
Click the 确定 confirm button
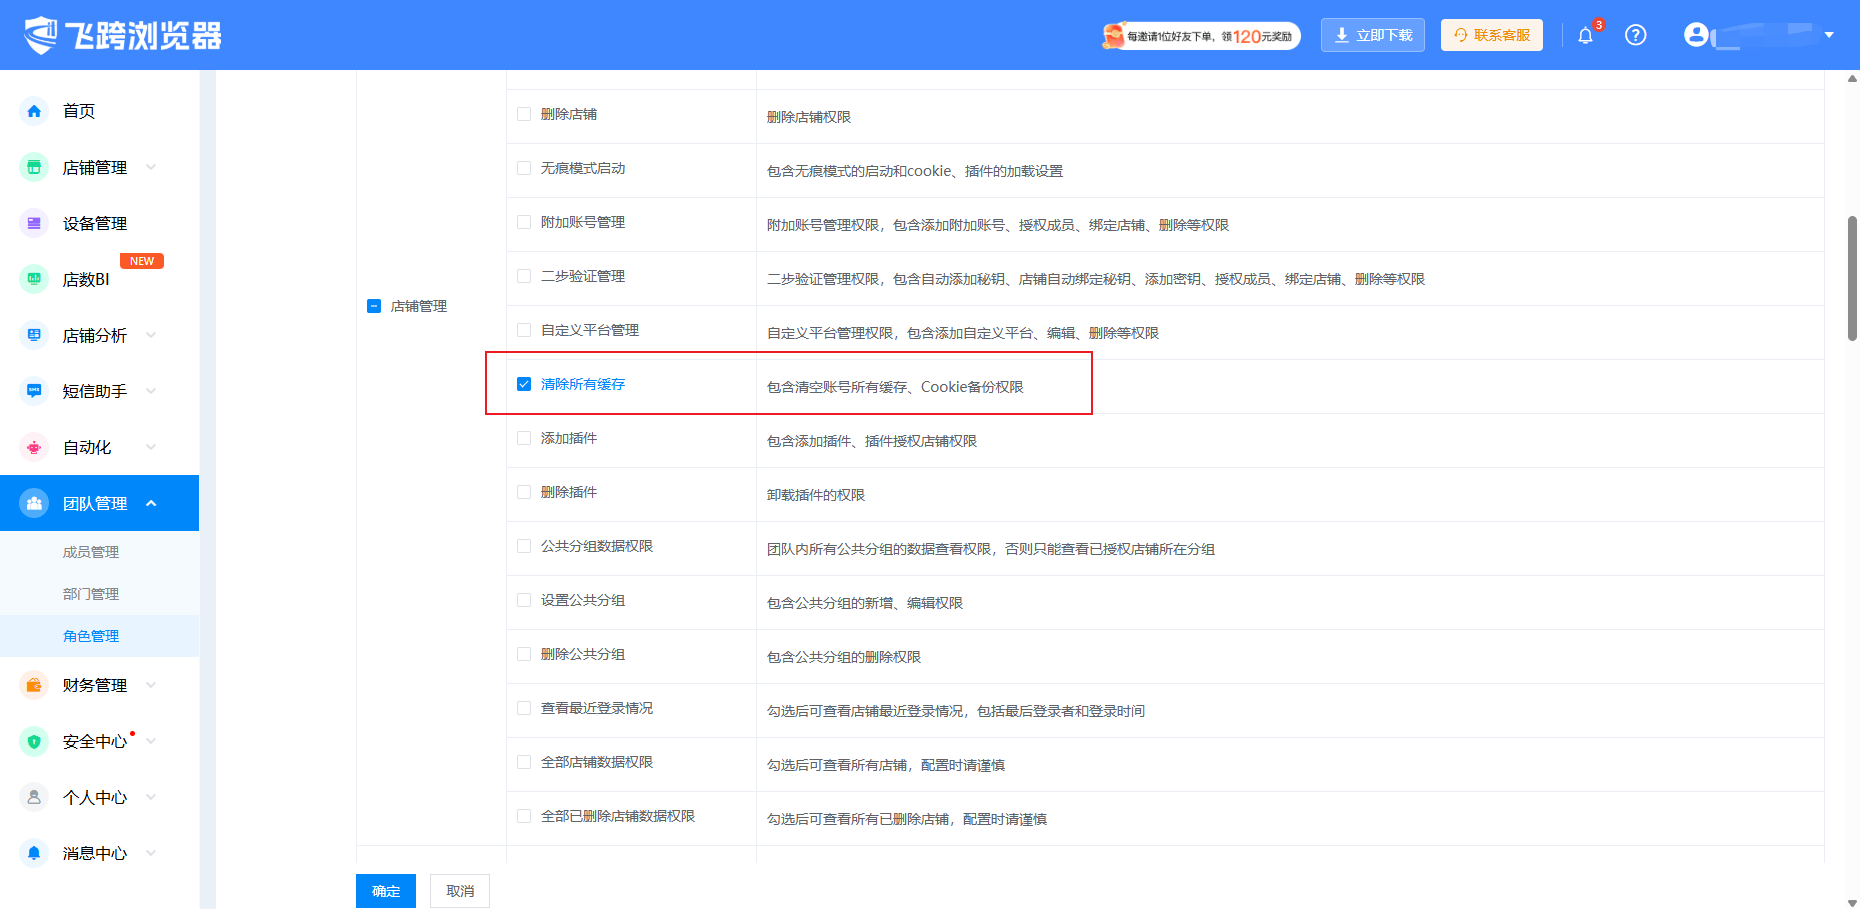(386, 891)
